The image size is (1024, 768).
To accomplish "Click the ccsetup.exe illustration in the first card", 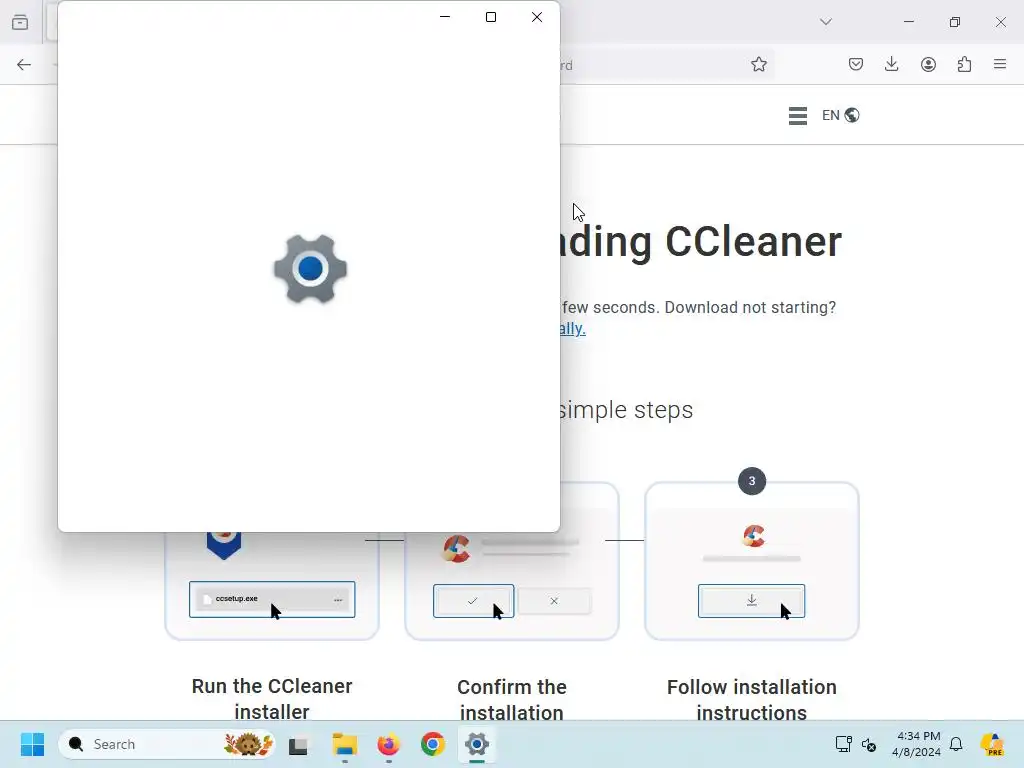I will click(272, 600).
